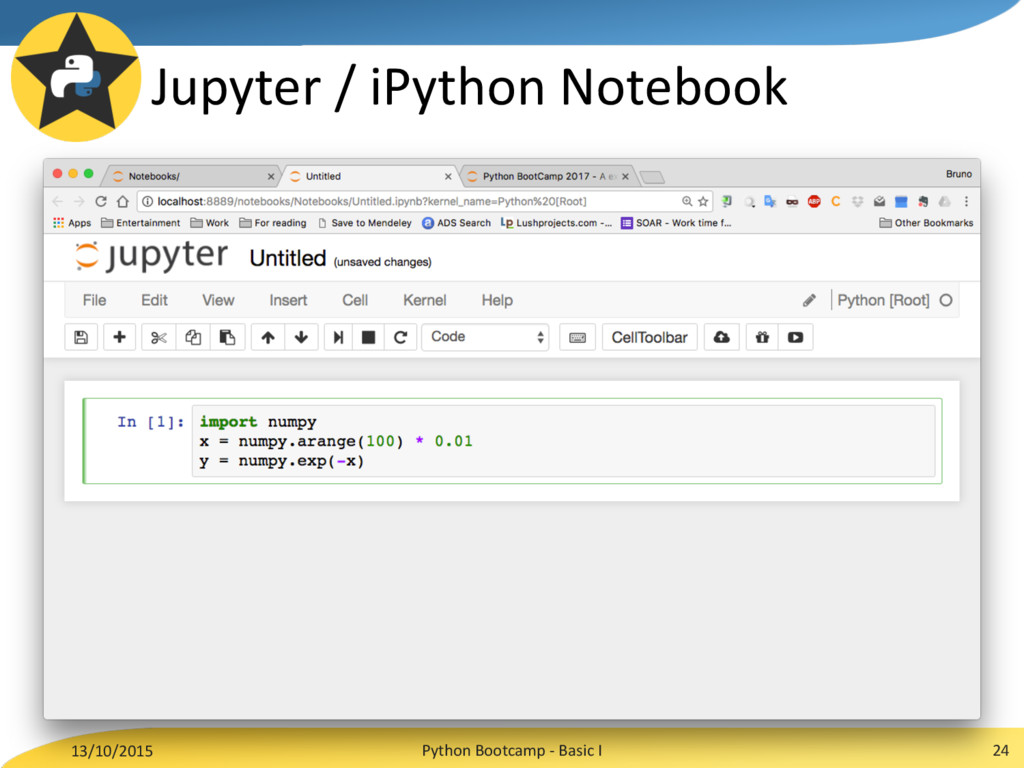Open a new browser tab

[x=652, y=177]
